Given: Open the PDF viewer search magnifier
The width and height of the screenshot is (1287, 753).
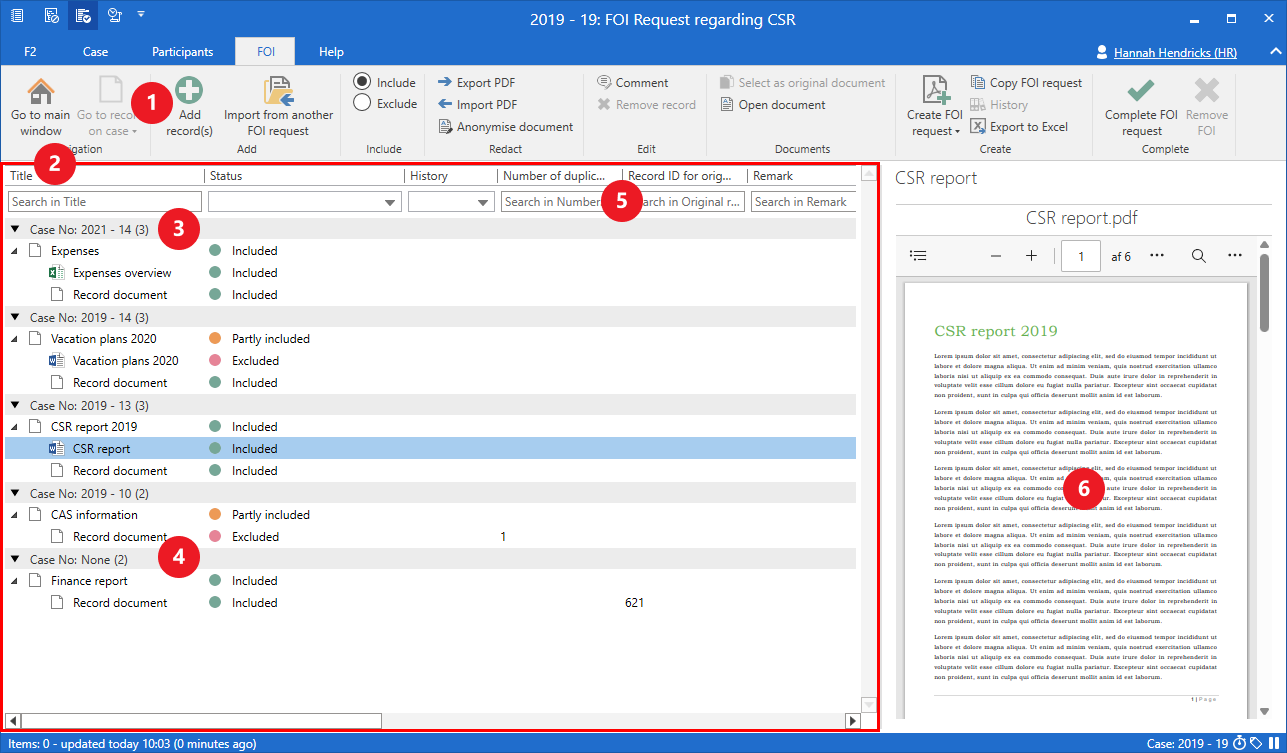Looking at the screenshot, I should [1198, 256].
